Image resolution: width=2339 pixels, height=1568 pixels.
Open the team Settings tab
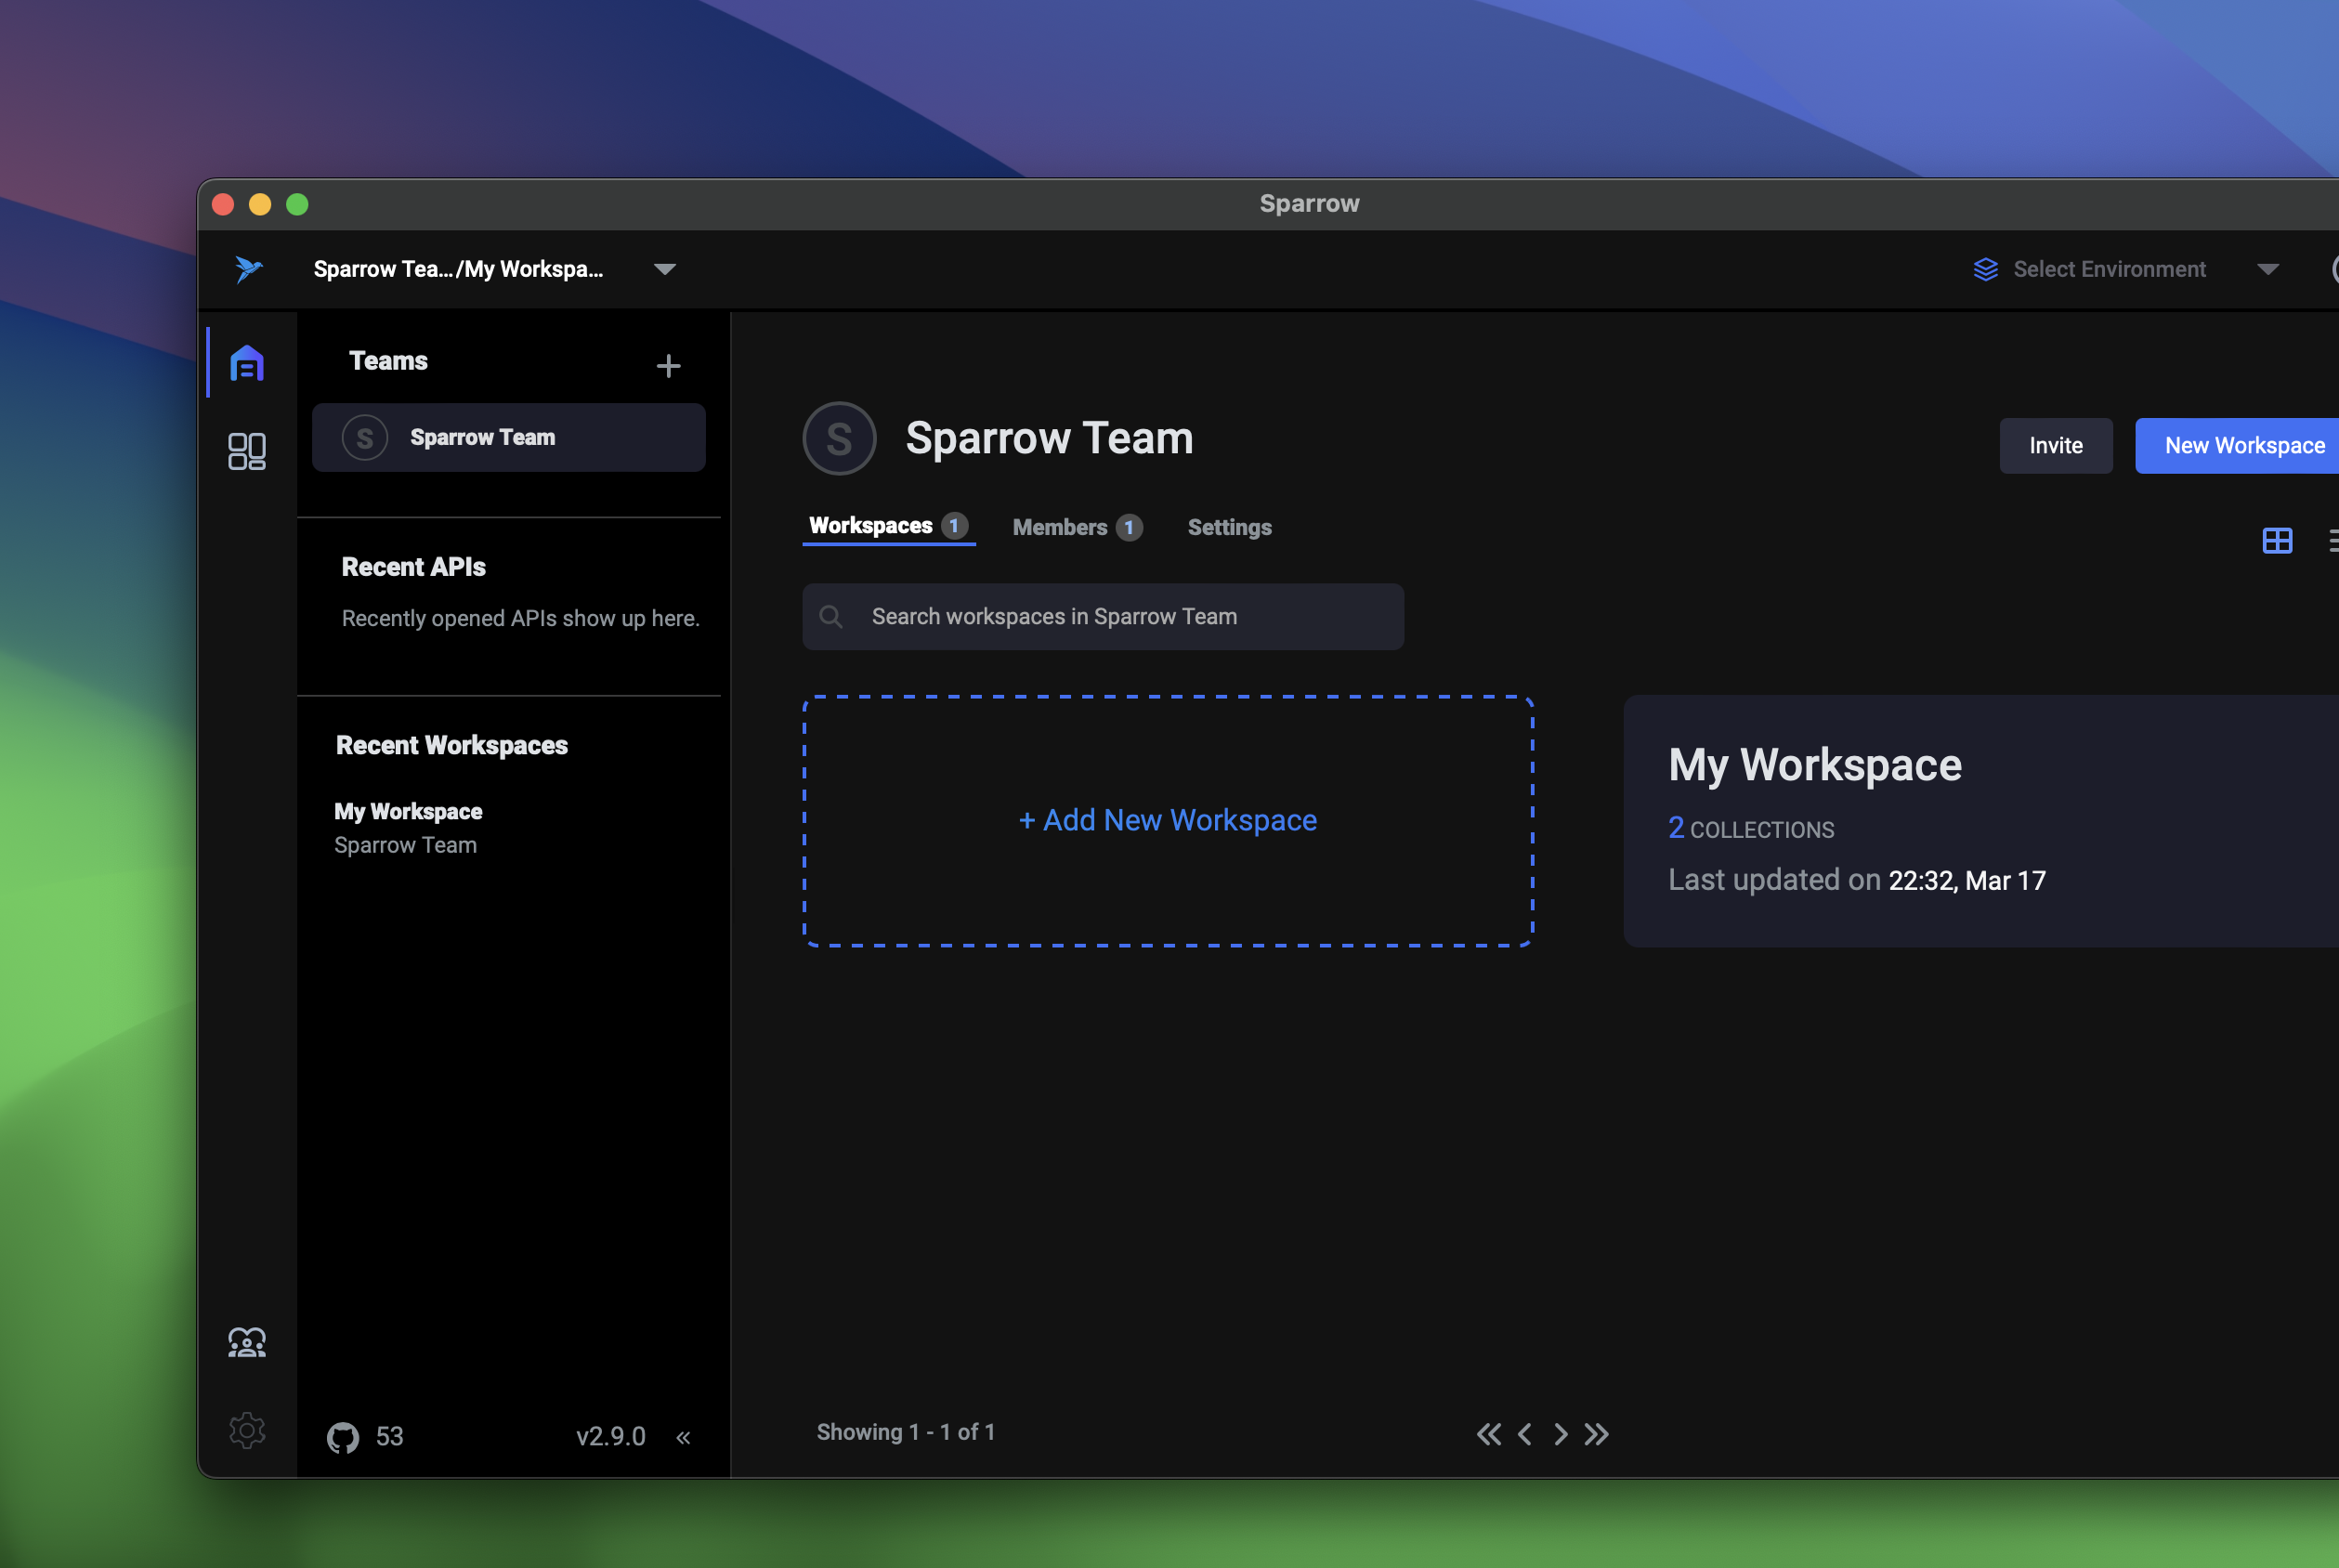pyautogui.click(x=1229, y=527)
